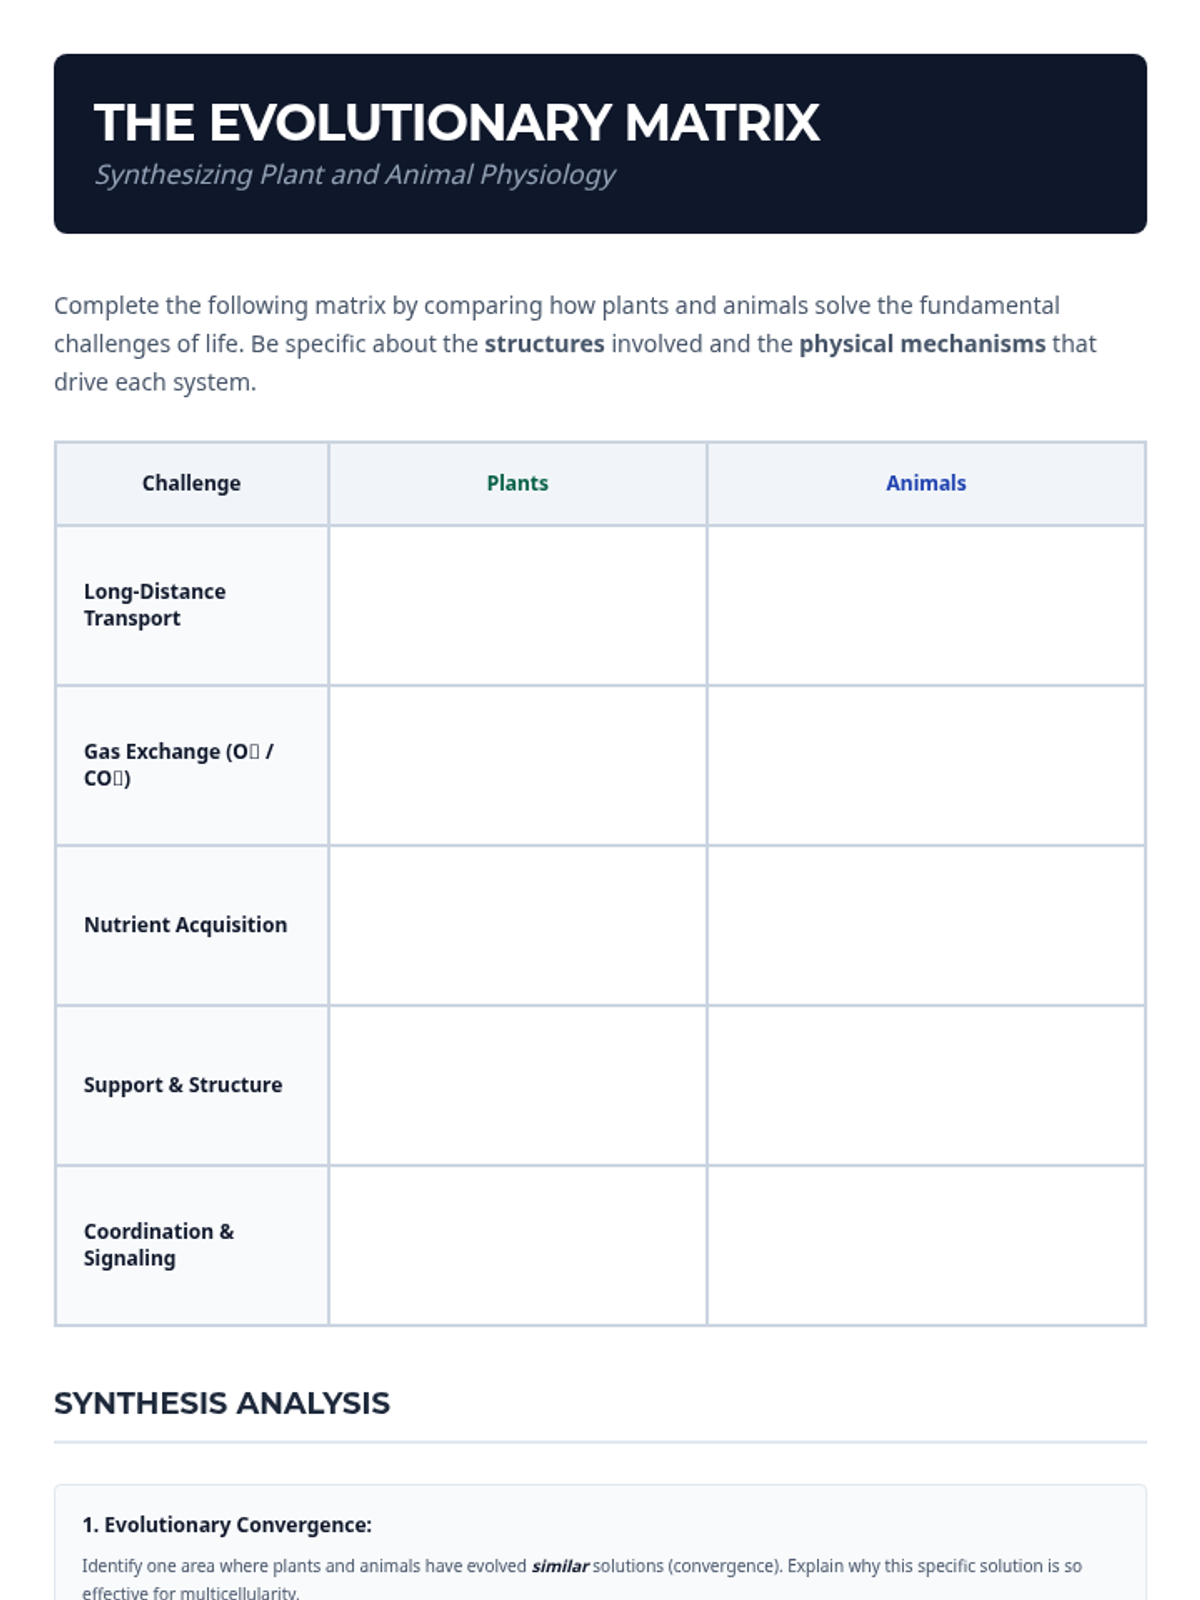
Task: Click the Evolutionary Convergence question heading
Action: click(227, 1525)
